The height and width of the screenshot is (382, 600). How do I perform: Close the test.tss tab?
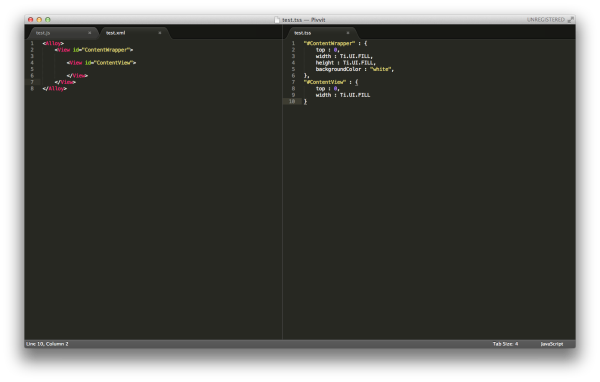point(348,33)
